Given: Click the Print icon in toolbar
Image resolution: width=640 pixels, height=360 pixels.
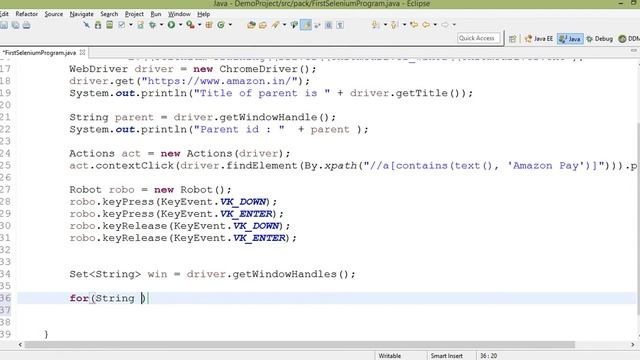Looking at the screenshot, I should (26, 25).
